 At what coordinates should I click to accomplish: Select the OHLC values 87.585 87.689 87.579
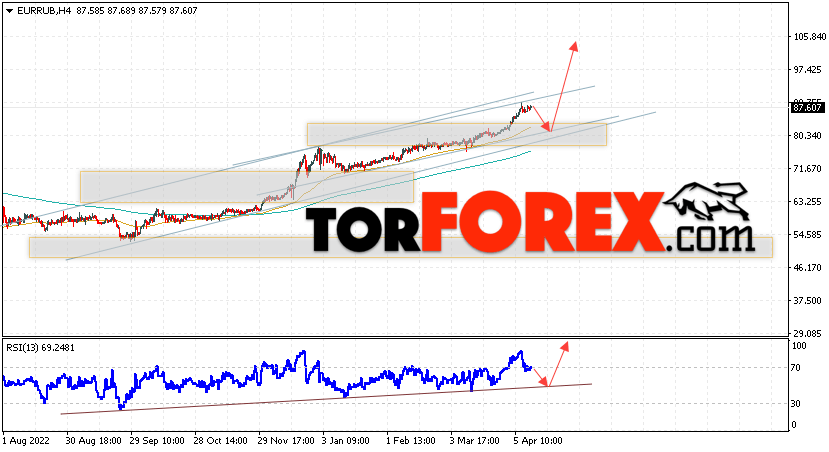(121, 11)
